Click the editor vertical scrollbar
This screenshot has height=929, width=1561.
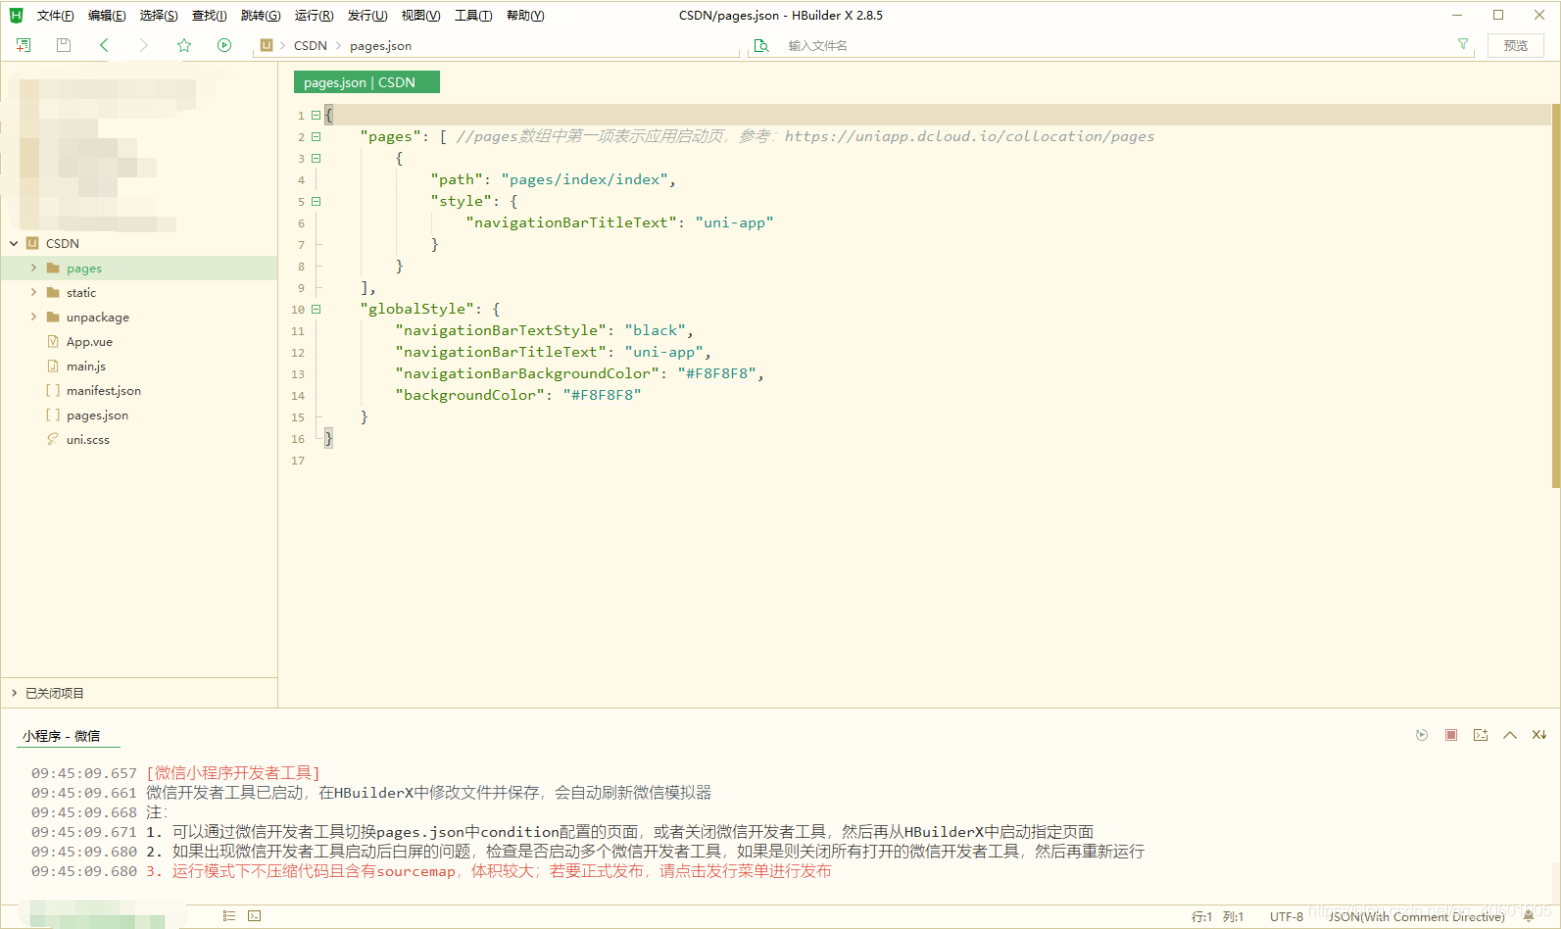[1556, 295]
